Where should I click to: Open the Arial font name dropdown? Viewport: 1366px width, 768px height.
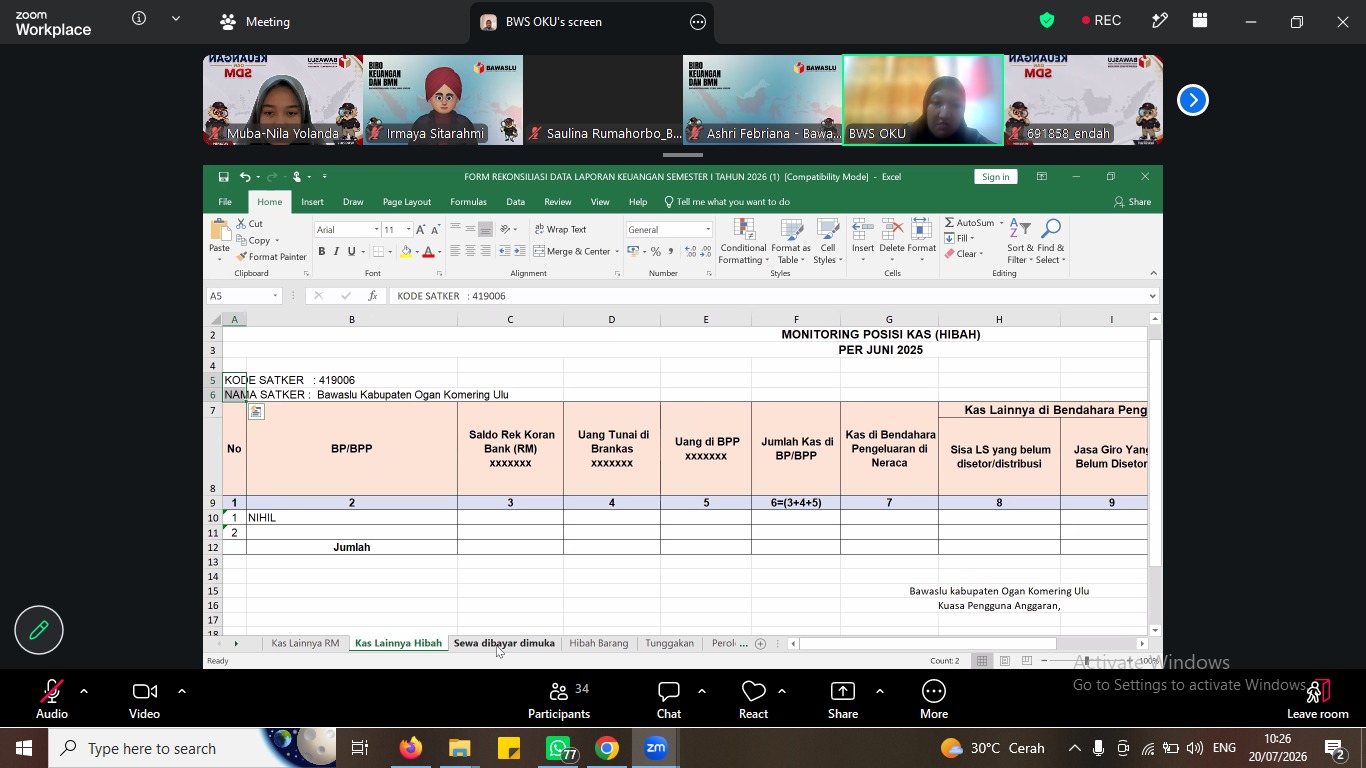(376, 230)
